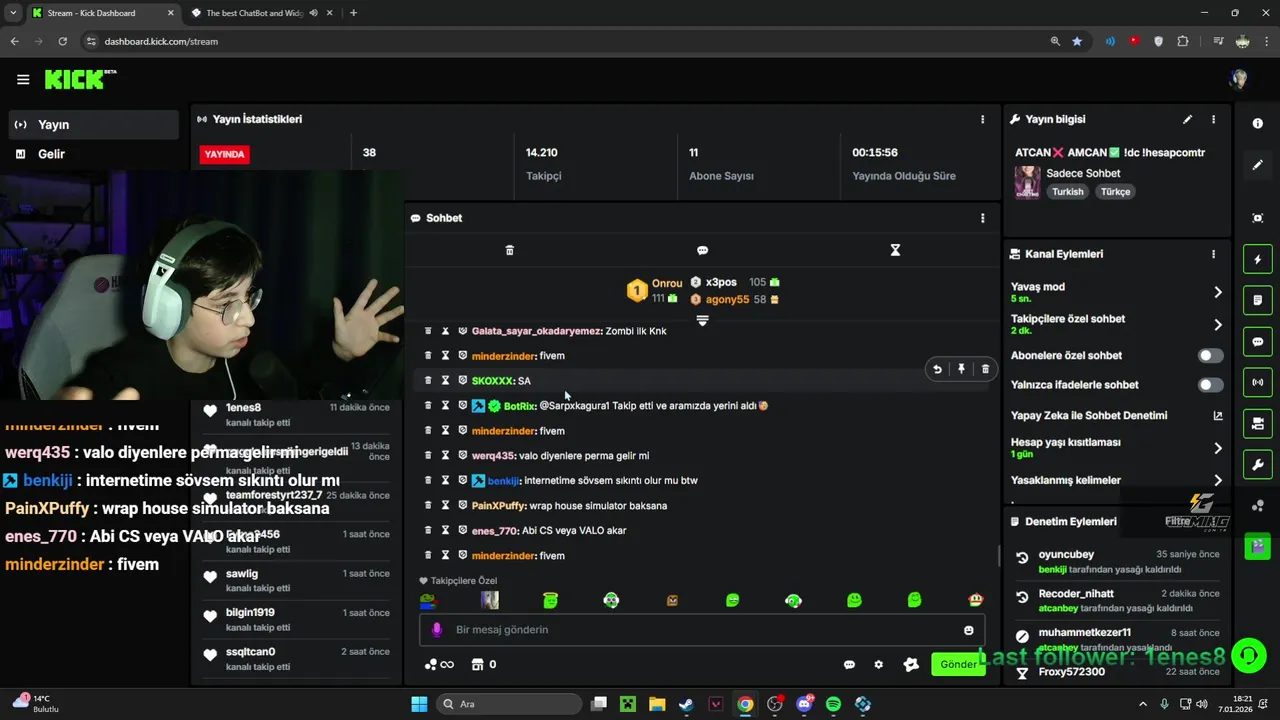
Task: Click the trash icon in the chat toolbar
Action: [x=509, y=250]
